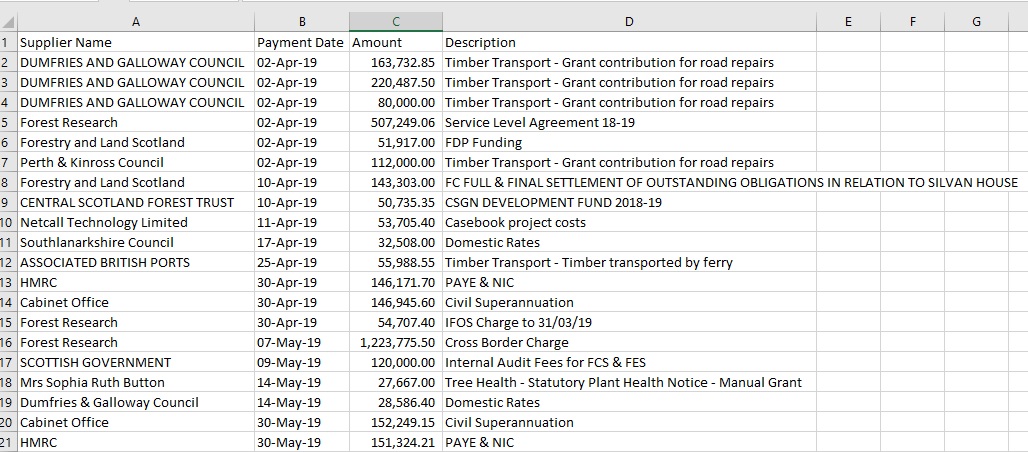The width and height of the screenshot is (1028, 452).
Task: Select the Casebook project costs cell
Action: pos(515,222)
